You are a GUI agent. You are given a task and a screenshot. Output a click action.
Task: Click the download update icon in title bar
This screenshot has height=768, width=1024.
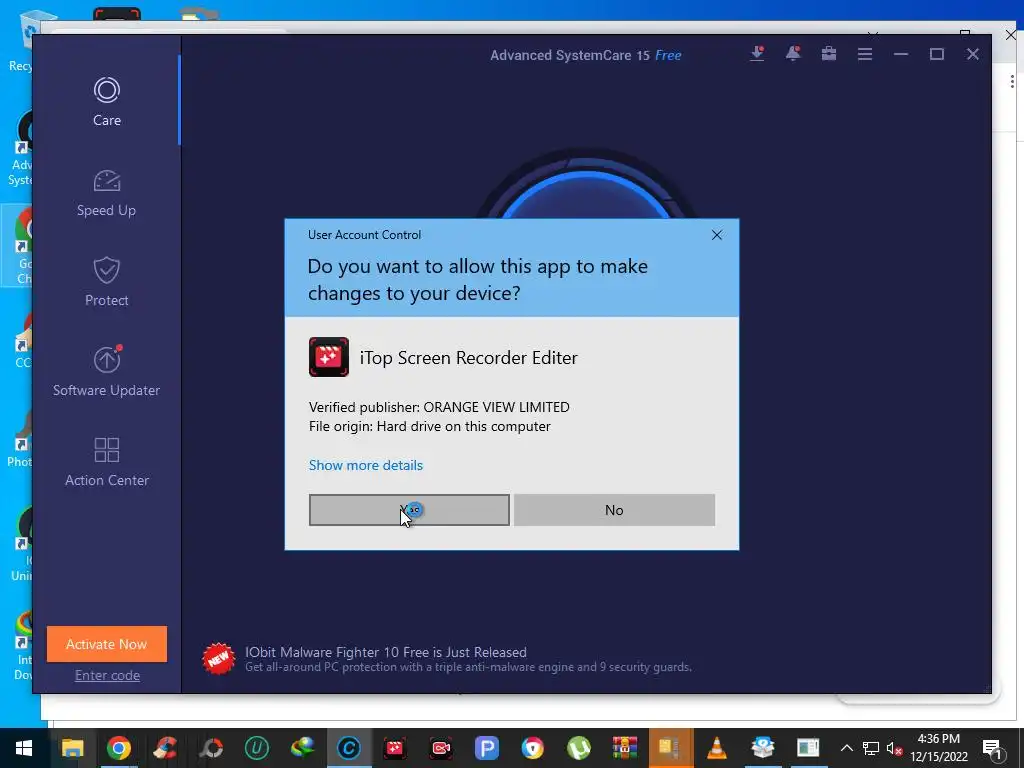point(757,54)
